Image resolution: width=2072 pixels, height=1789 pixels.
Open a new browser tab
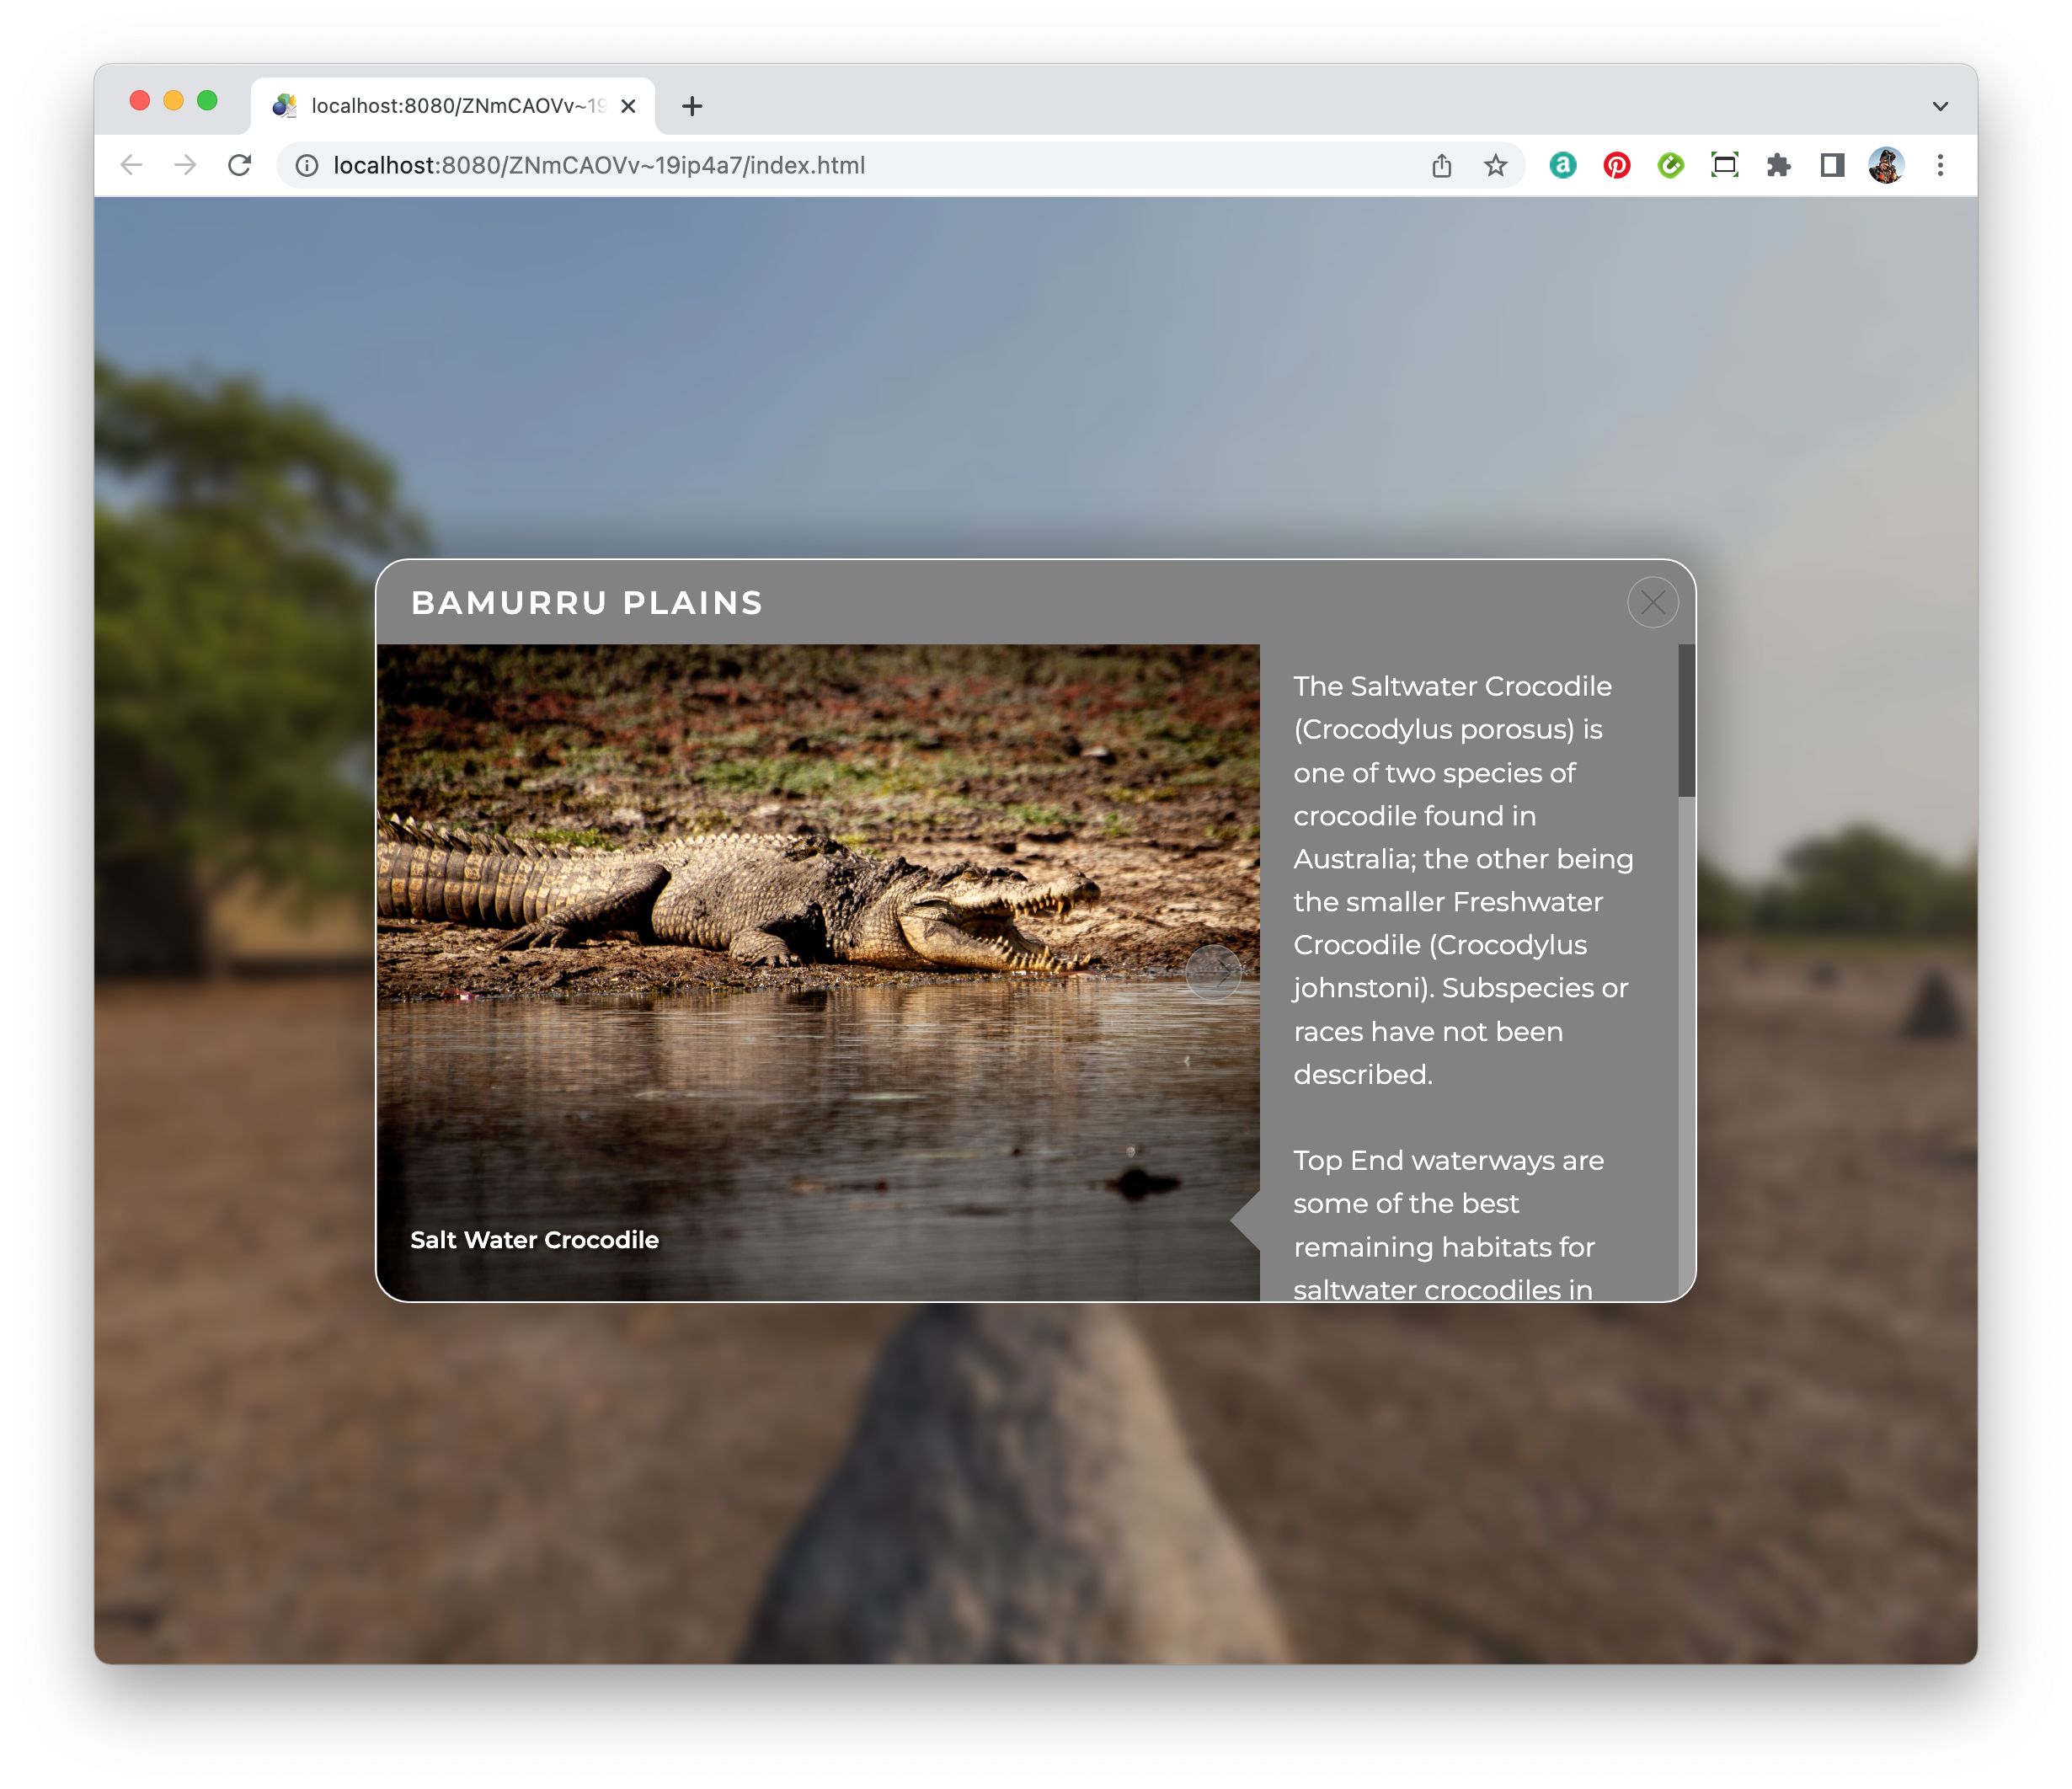pyautogui.click(x=692, y=106)
